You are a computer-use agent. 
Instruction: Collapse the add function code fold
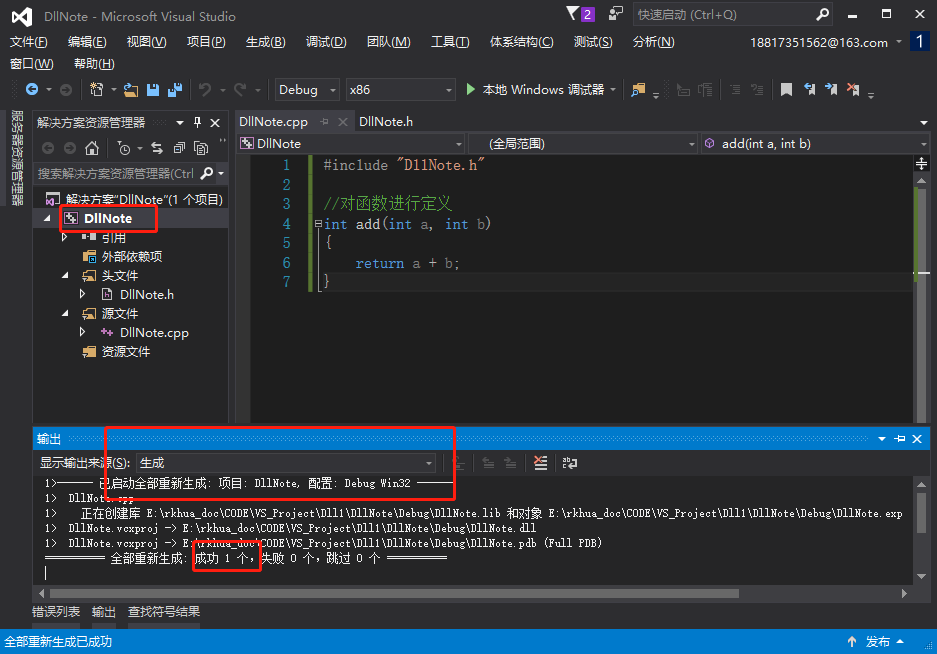point(318,224)
